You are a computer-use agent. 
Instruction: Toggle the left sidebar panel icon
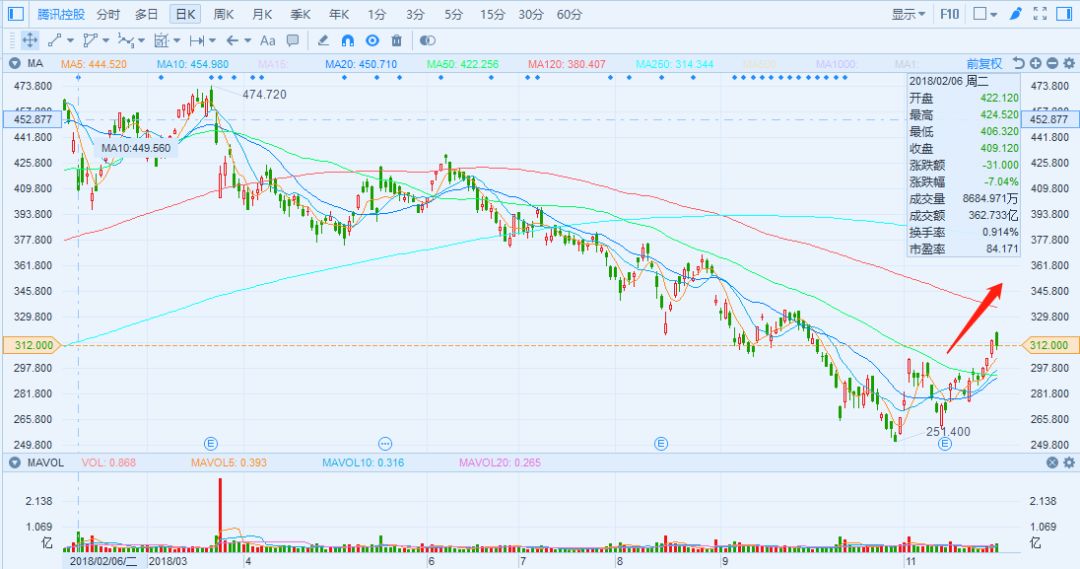[x=15, y=14]
